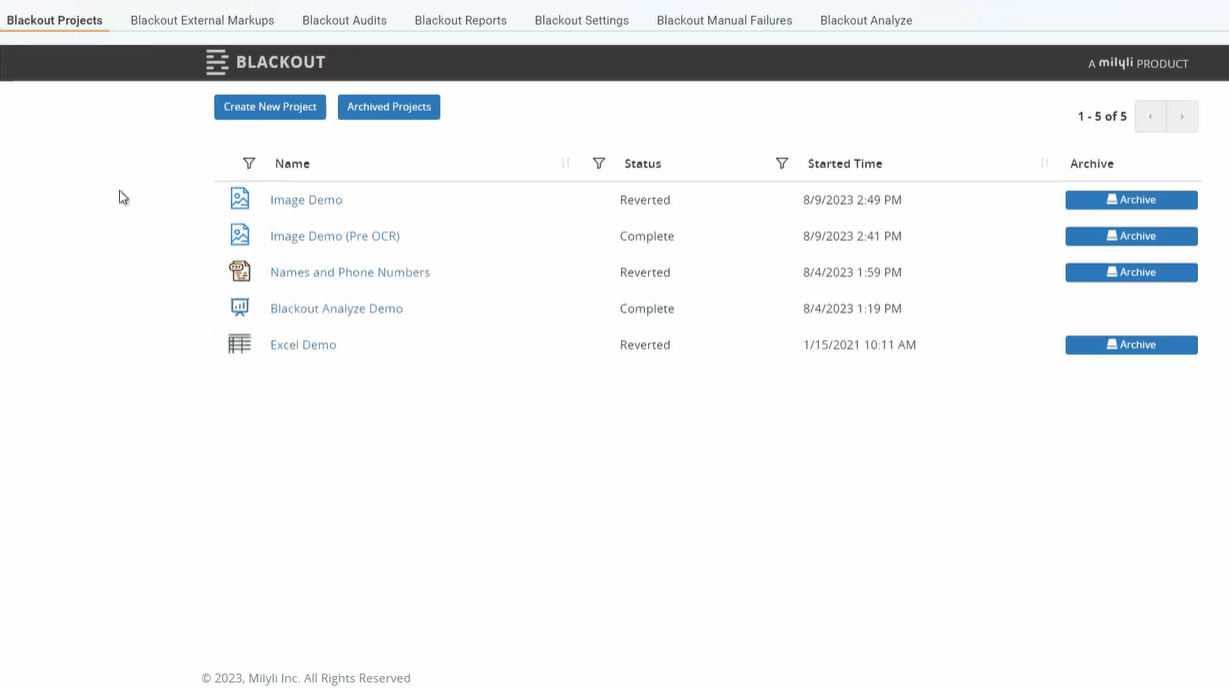Archive the Image Demo project
The image size is (1229, 689).
coord(1131,200)
